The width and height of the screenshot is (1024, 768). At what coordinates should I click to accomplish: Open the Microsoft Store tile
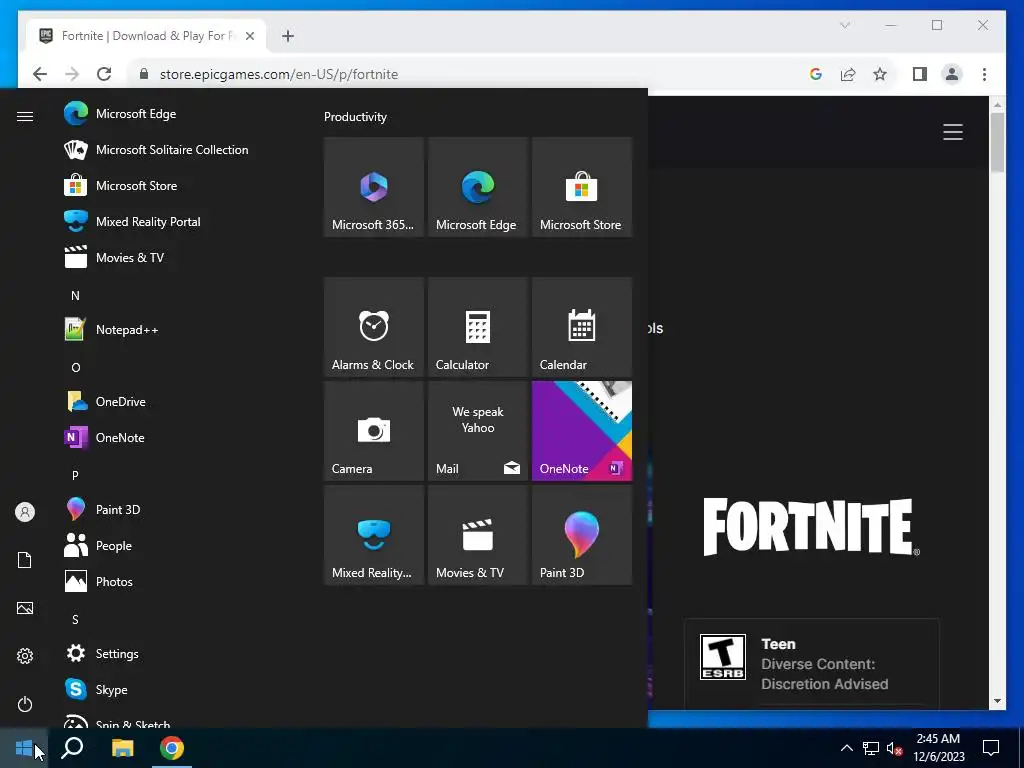click(x=581, y=187)
